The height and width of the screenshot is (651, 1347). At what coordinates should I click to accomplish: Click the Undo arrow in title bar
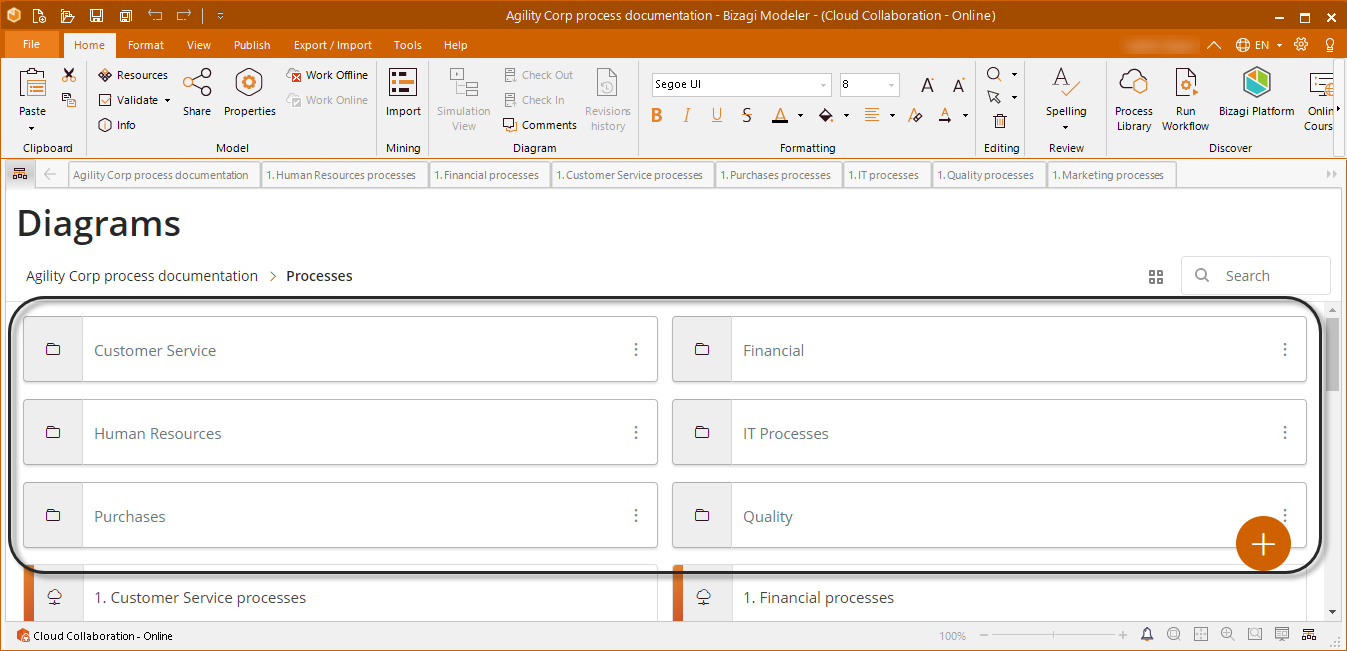[155, 15]
